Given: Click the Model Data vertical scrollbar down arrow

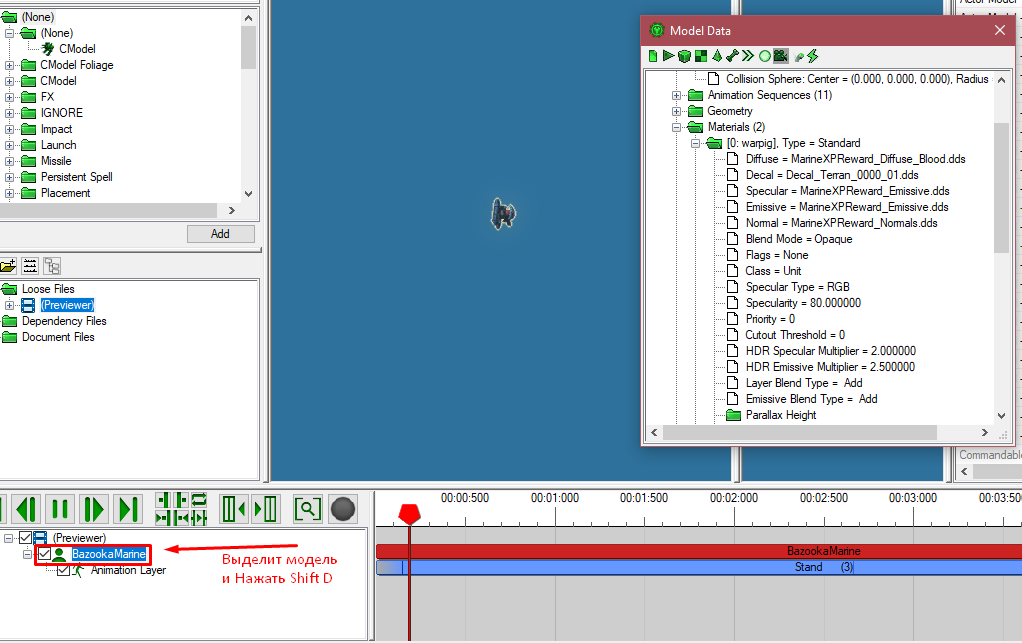Looking at the screenshot, I should coord(1001,416).
